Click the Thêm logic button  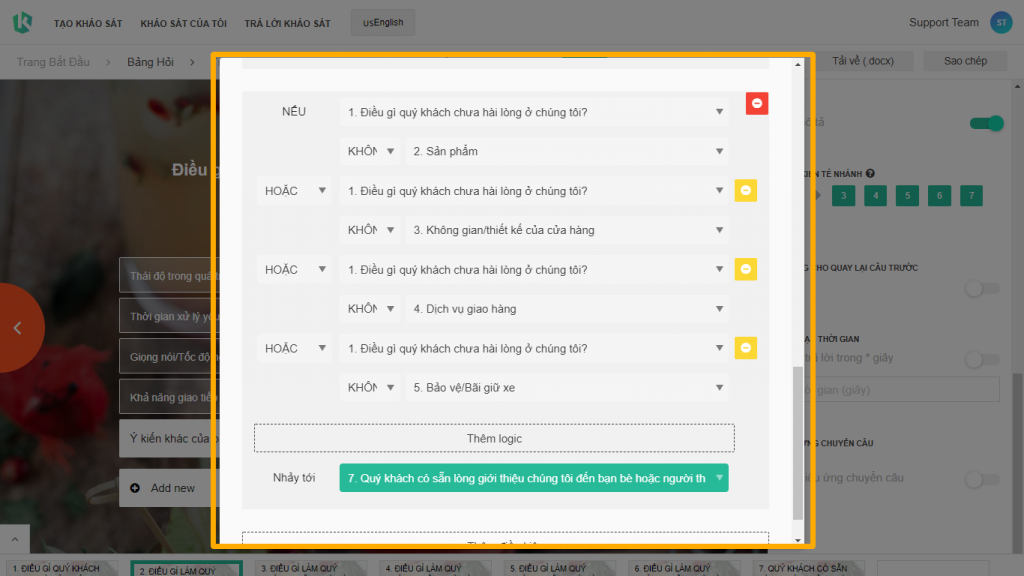[x=494, y=438]
